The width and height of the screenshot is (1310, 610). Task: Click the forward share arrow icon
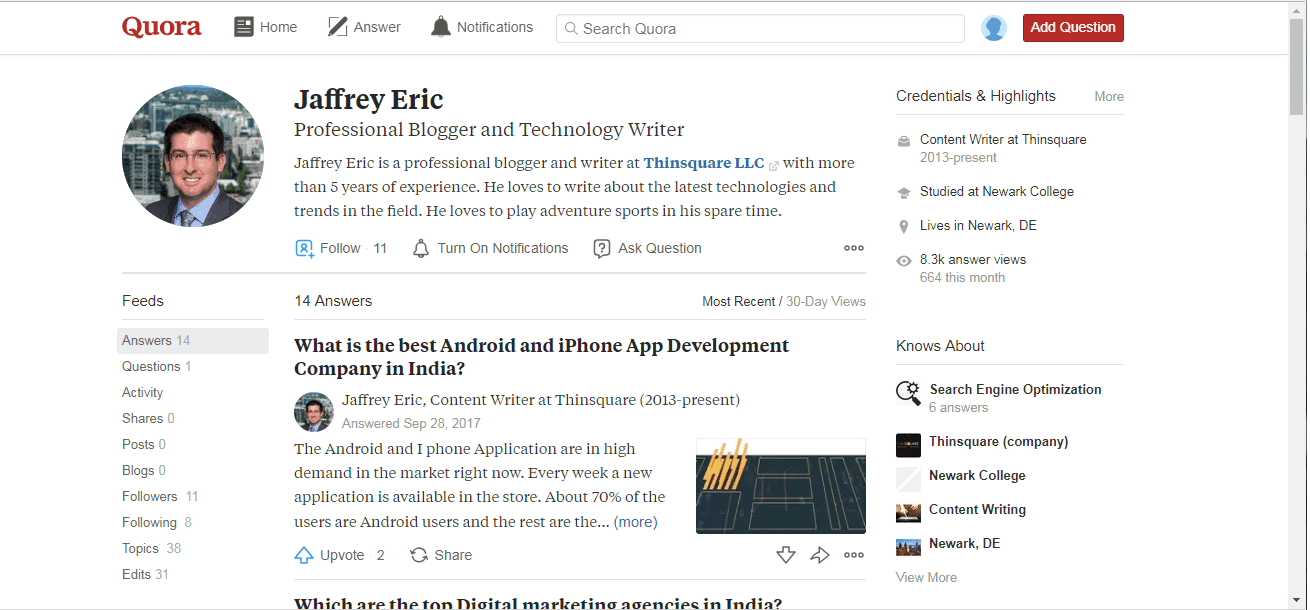(820, 555)
